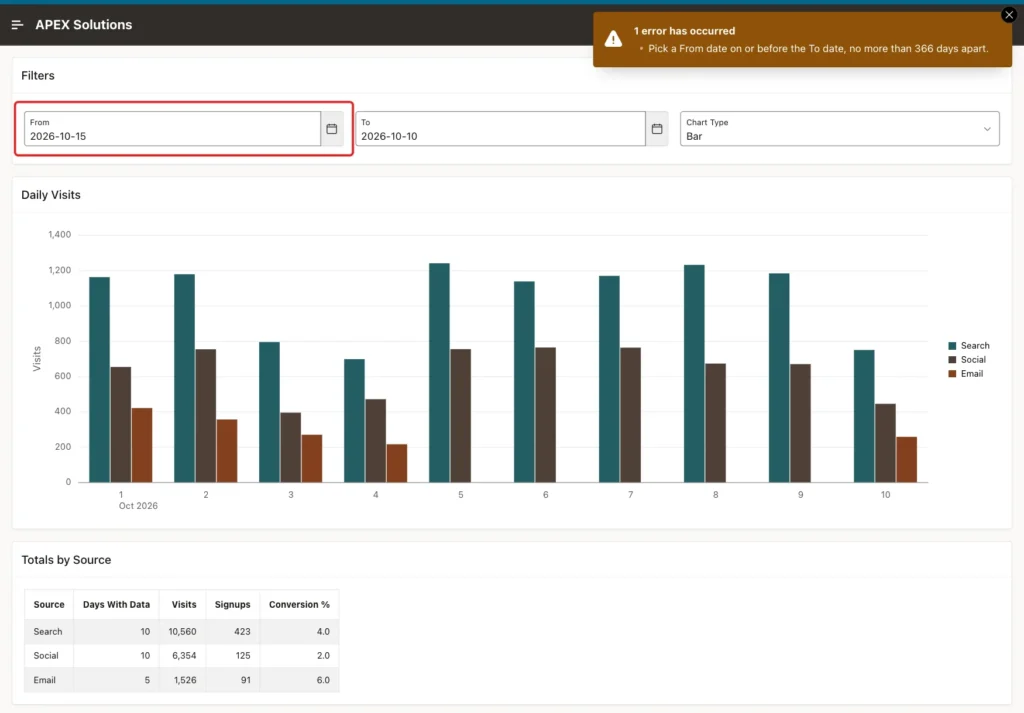Click the Social bar for day 9
Screen dimensions: 1024x713
(x=800, y=423)
